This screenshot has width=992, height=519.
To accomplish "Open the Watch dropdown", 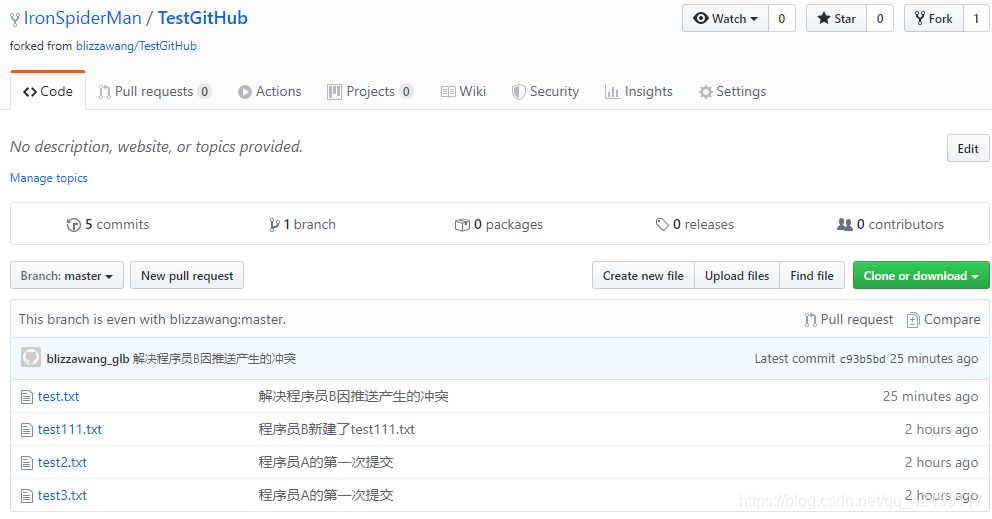I will click(x=725, y=18).
